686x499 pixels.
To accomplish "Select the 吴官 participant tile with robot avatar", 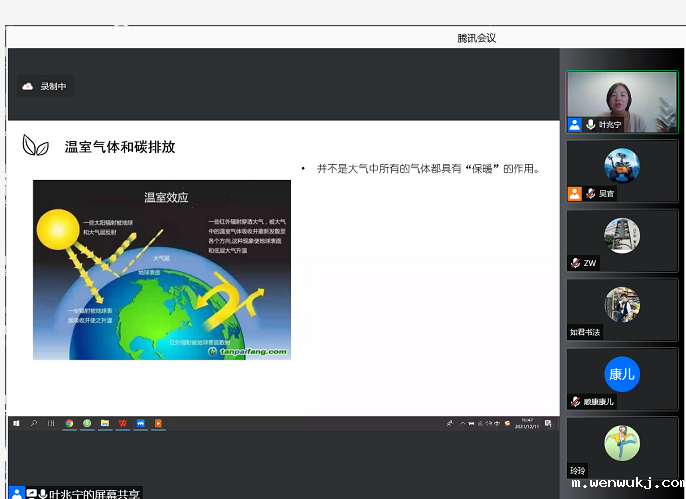I will pyautogui.click(x=622, y=171).
